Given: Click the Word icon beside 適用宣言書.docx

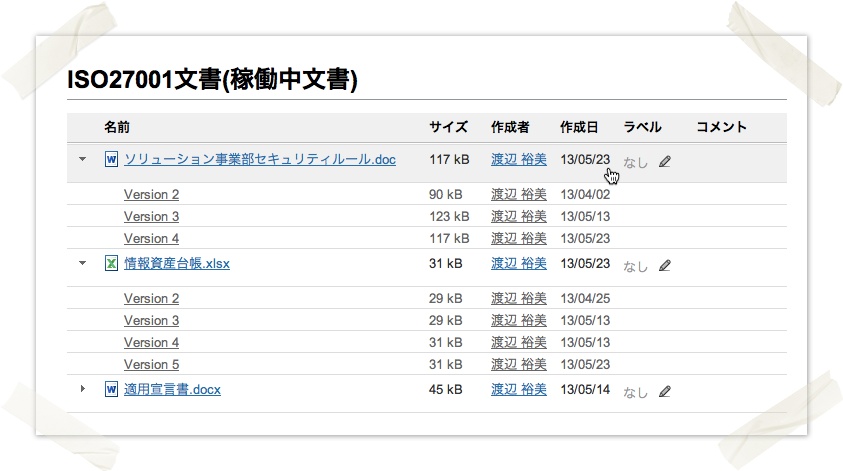Looking at the screenshot, I should point(111,389).
